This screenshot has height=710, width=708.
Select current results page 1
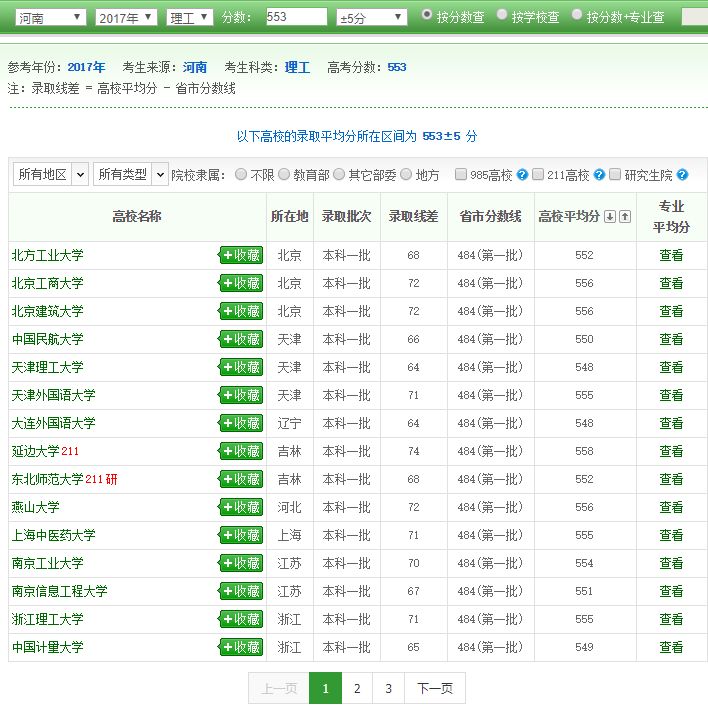coord(325,688)
